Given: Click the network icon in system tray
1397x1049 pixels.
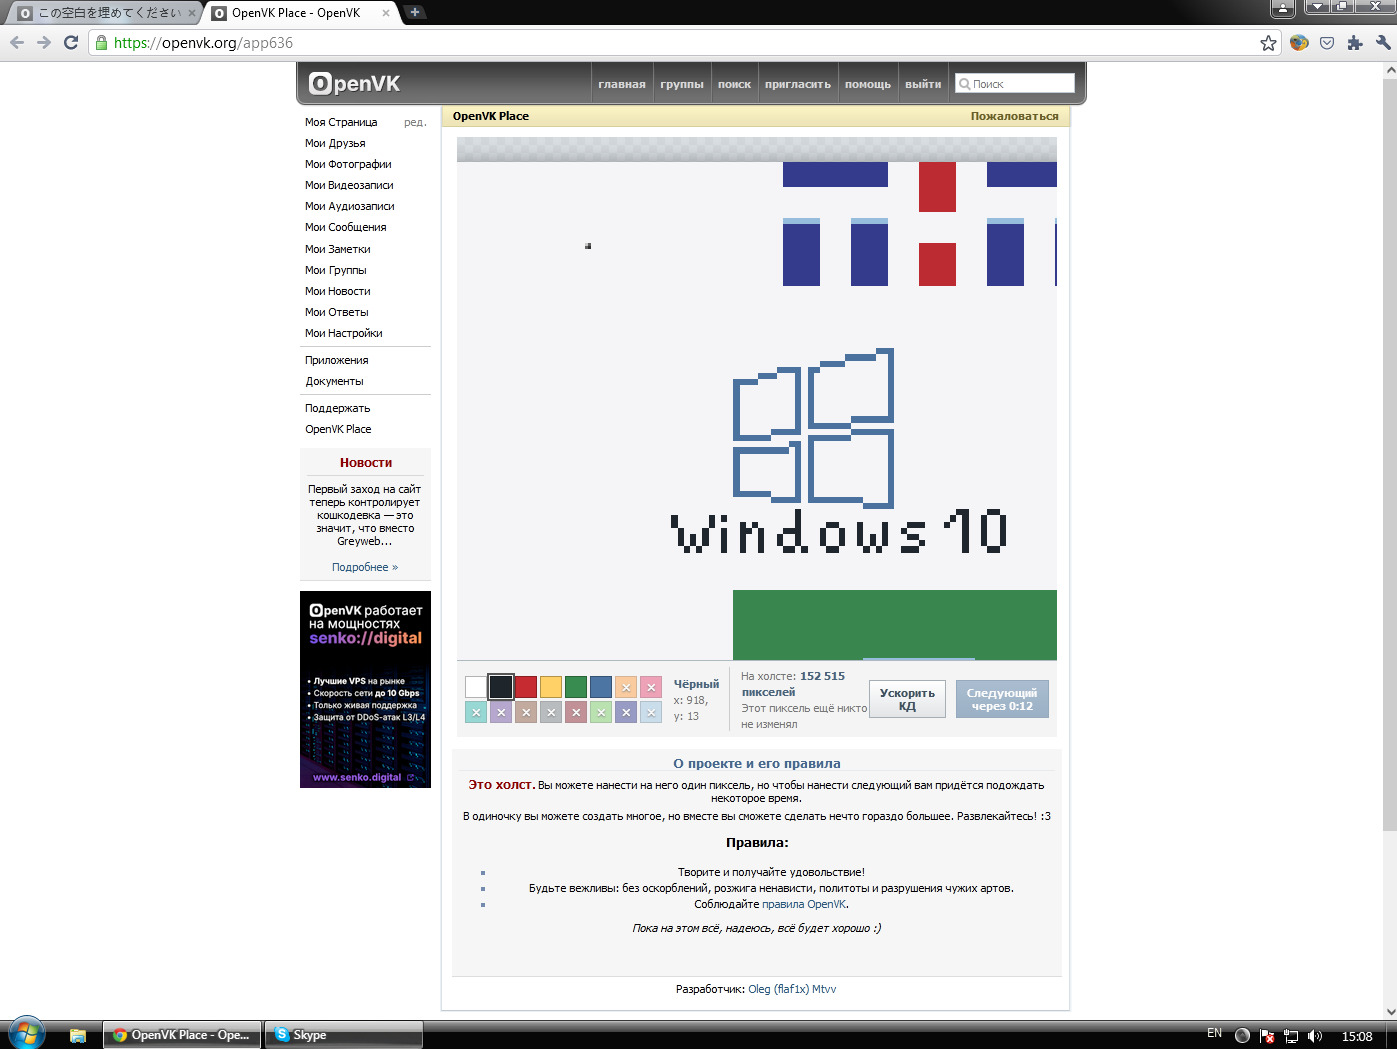Looking at the screenshot, I should tap(1291, 1036).
